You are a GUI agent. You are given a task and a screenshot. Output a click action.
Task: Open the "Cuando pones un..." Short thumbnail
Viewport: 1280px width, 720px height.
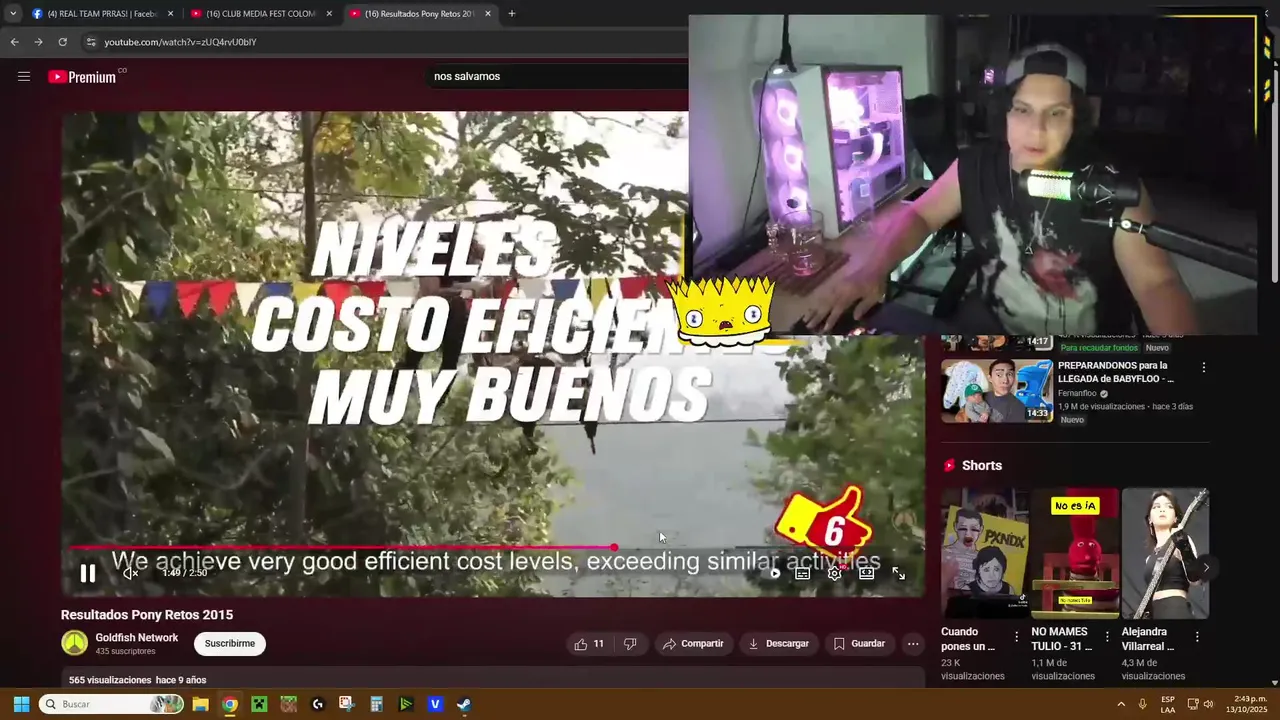(x=985, y=554)
